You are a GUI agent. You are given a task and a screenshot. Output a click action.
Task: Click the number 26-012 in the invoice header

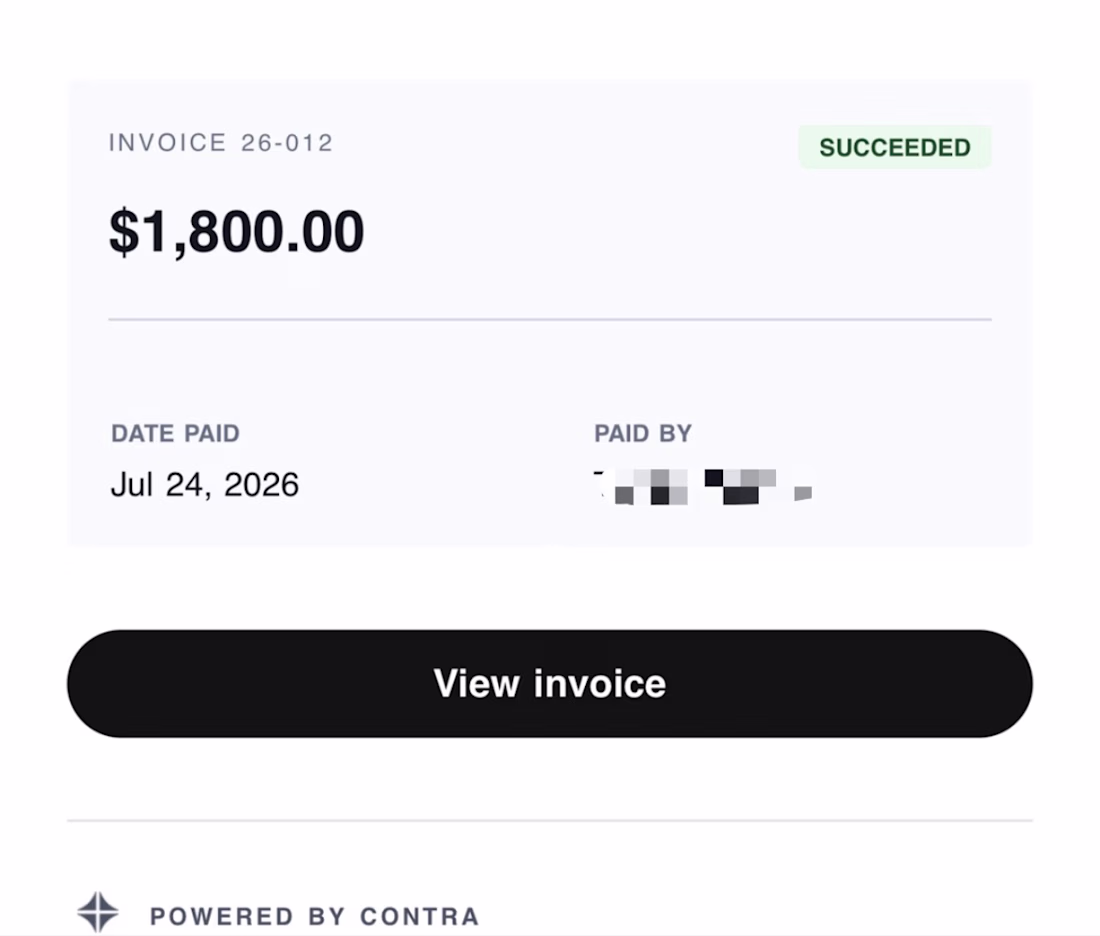click(x=287, y=142)
